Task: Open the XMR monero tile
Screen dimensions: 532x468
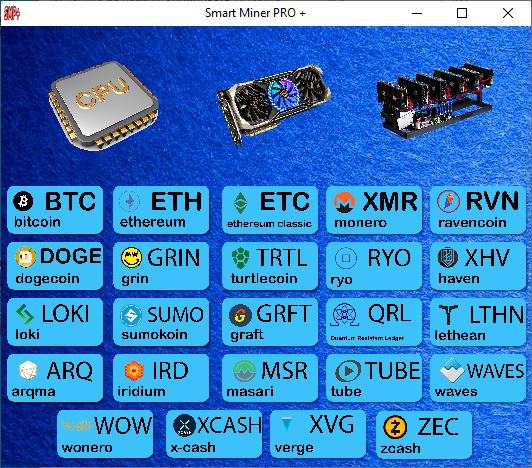Action: (374, 210)
